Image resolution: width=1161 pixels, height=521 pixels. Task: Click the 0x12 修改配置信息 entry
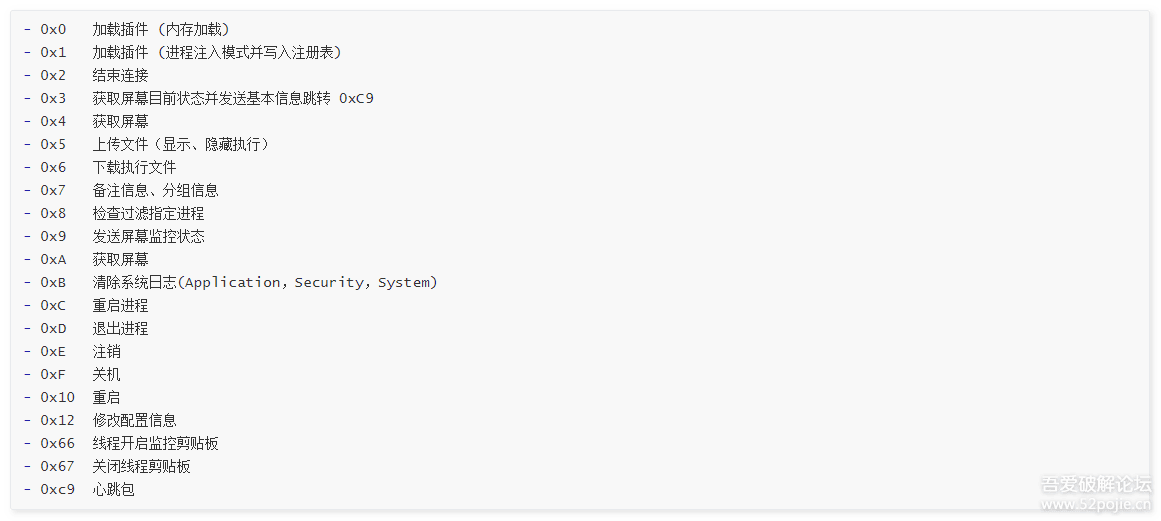pyautogui.click(x=134, y=420)
